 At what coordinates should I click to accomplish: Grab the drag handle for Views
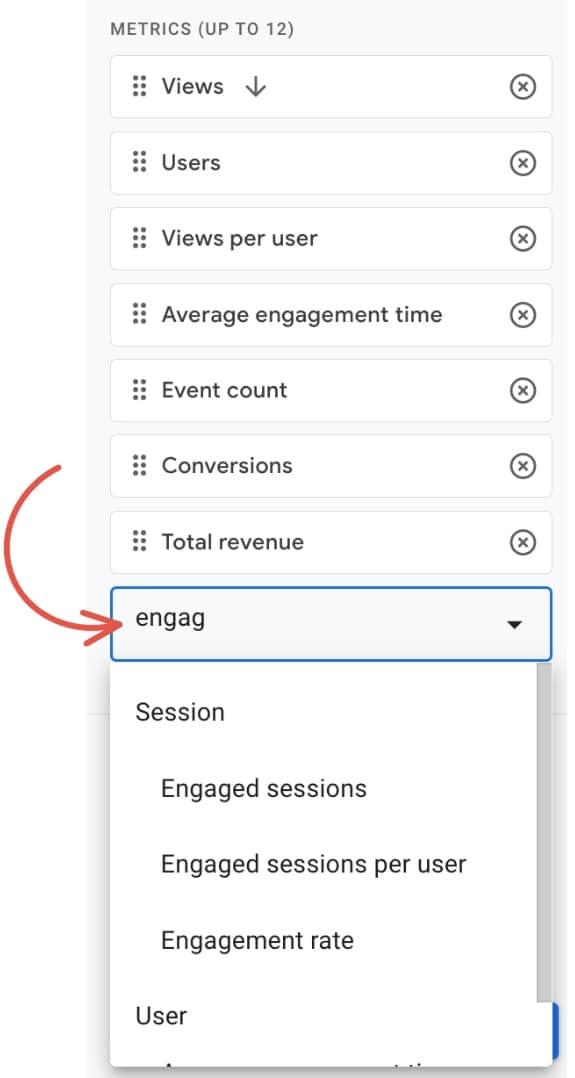coord(140,87)
